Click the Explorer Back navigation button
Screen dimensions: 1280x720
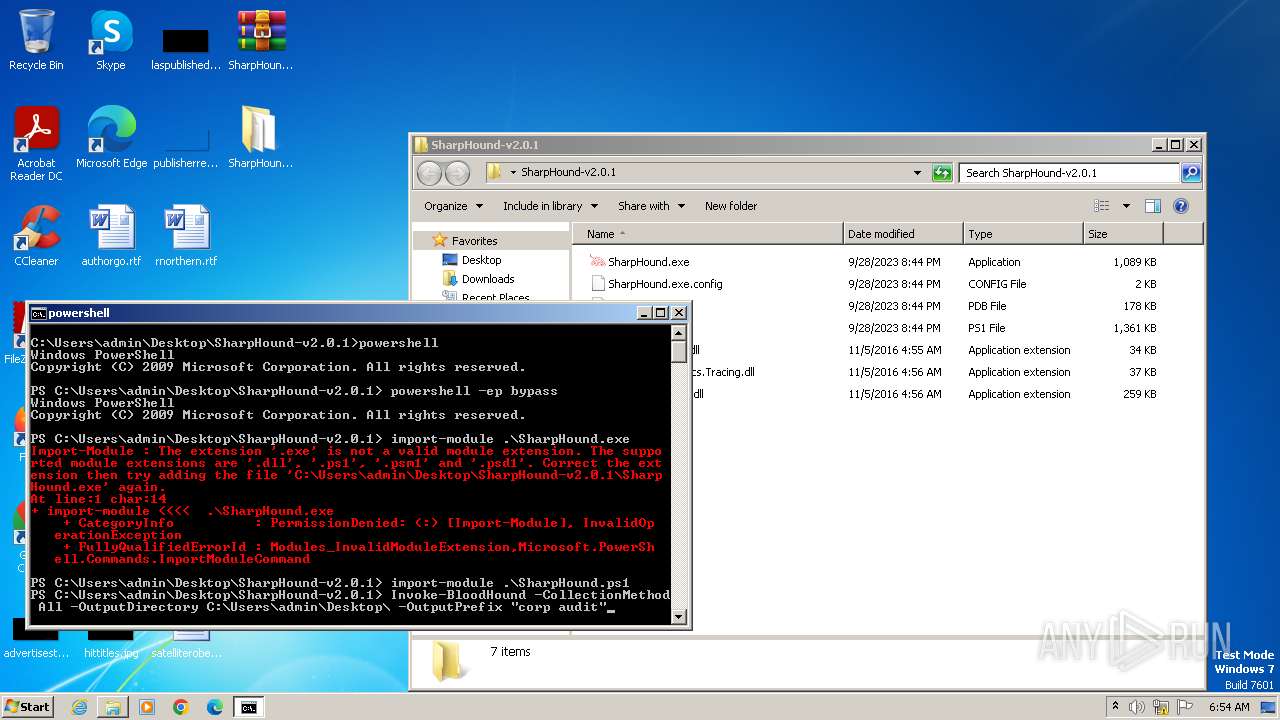[429, 173]
